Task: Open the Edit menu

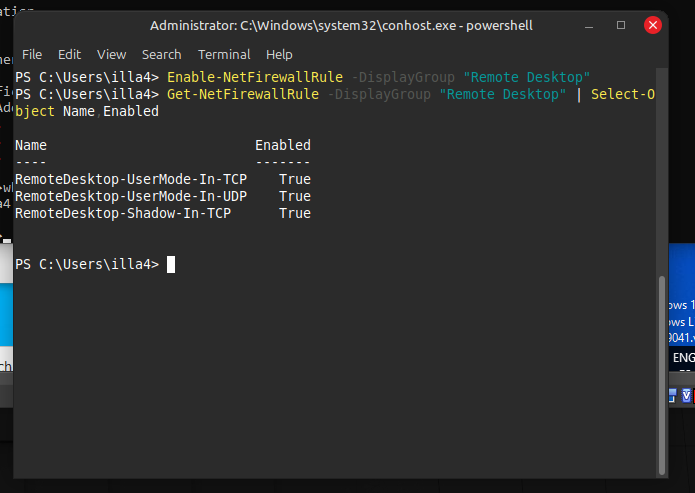Action: pos(69,54)
